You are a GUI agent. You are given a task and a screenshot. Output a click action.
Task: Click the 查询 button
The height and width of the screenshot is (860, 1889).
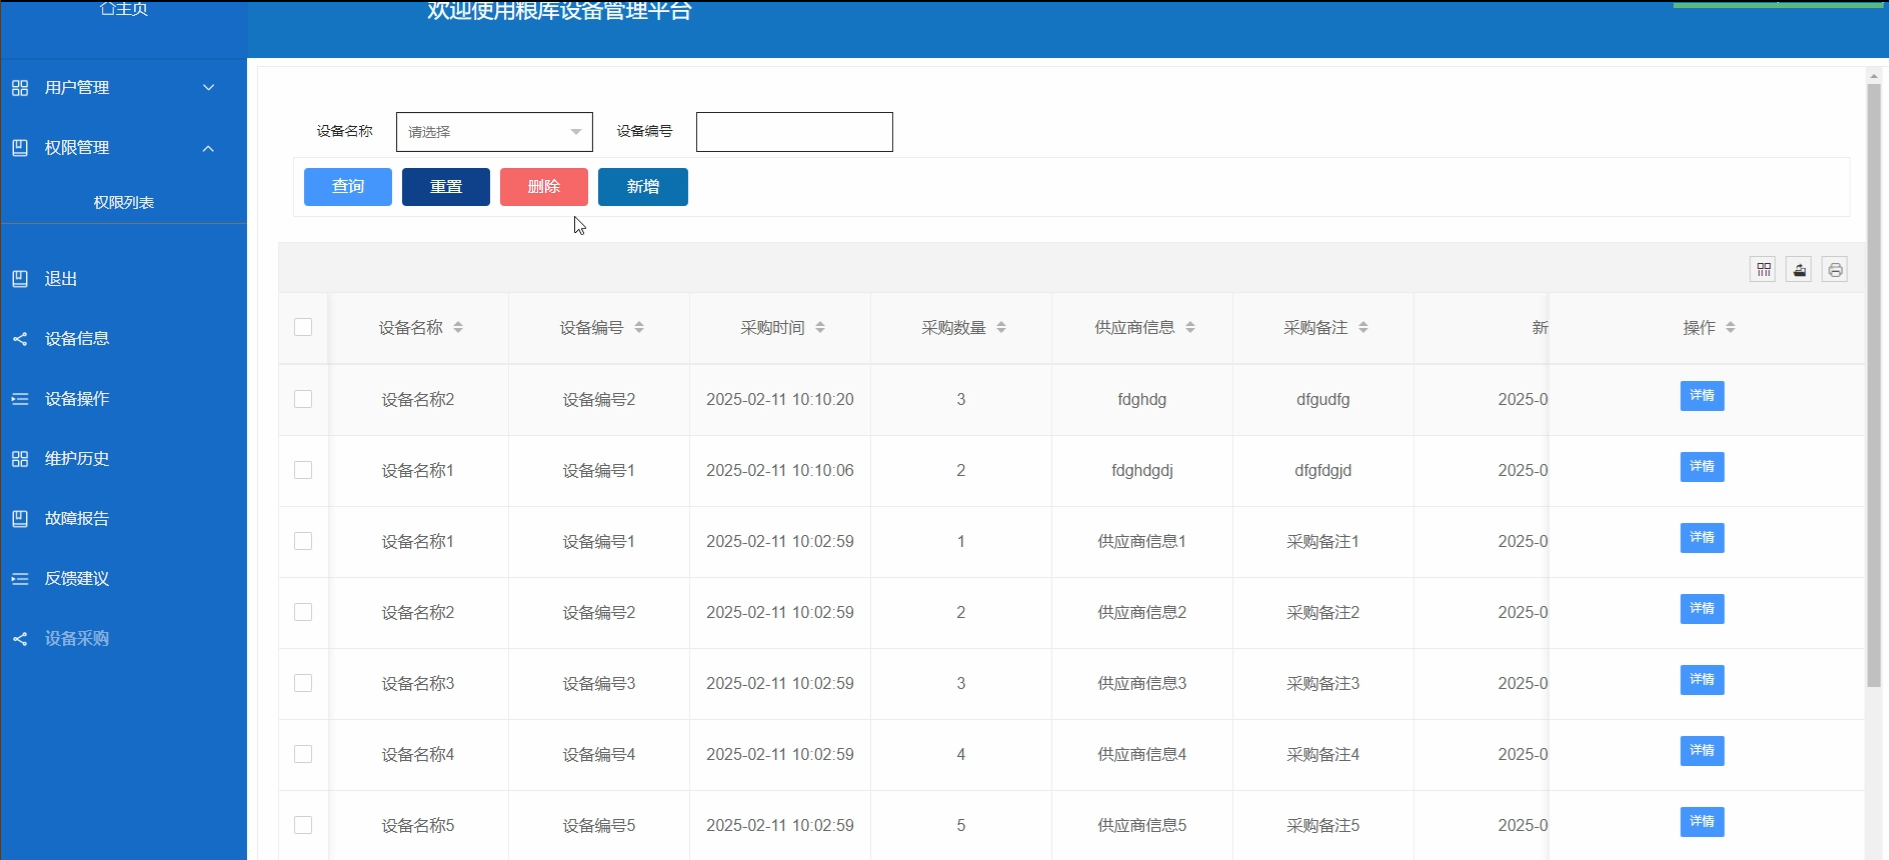348,187
